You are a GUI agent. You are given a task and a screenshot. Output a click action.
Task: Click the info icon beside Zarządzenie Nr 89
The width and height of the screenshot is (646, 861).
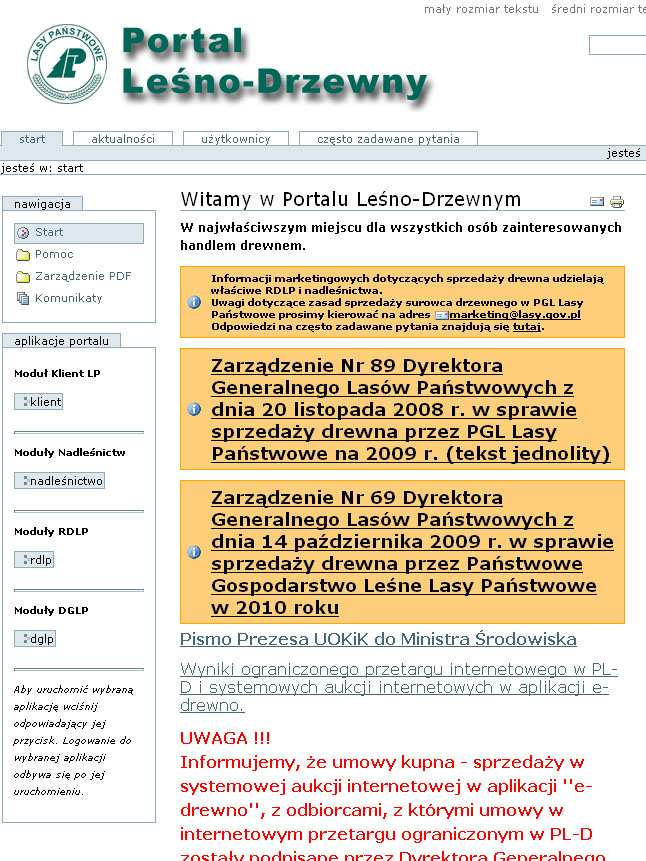tap(194, 409)
